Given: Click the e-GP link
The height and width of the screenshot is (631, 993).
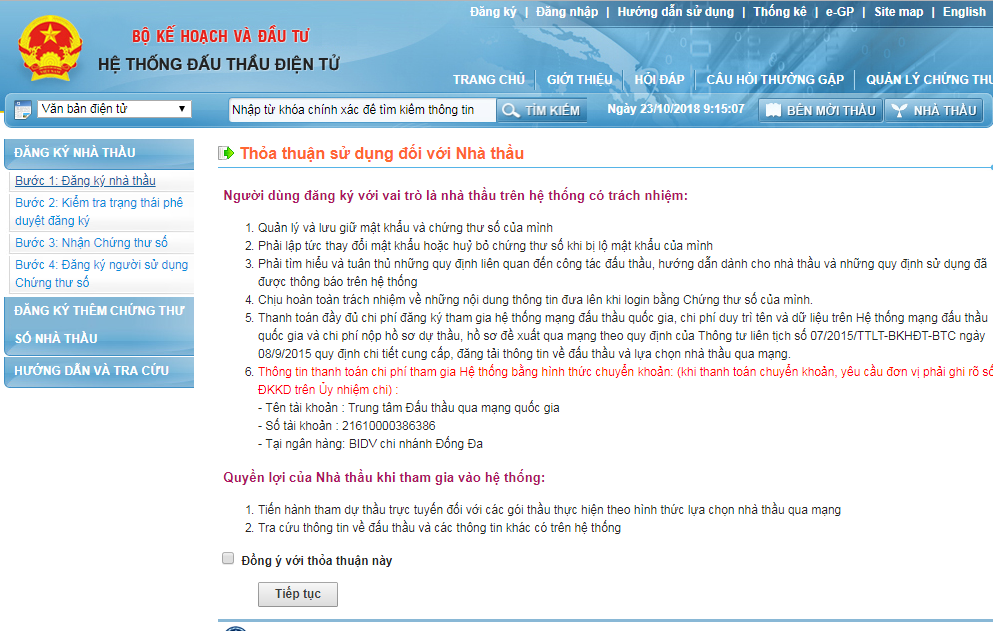Looking at the screenshot, I should coord(840,11).
